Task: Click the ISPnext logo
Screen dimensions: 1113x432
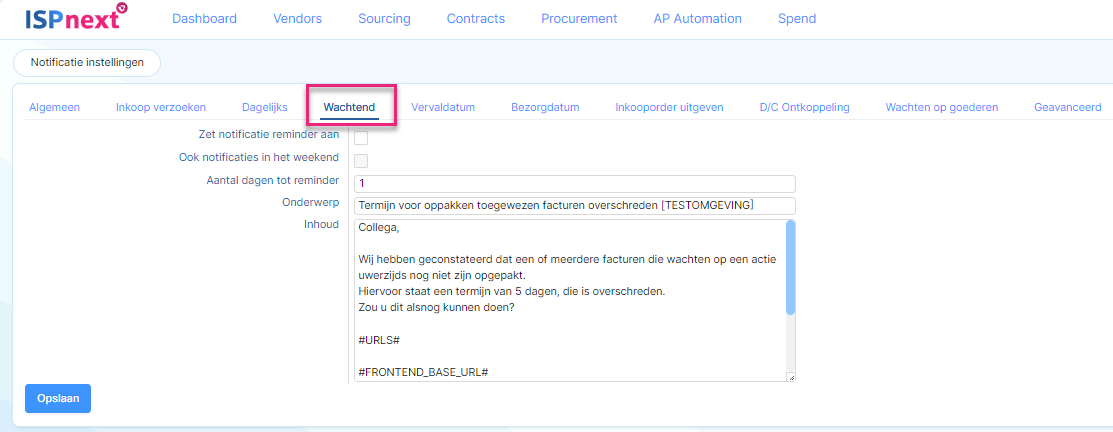Action: pyautogui.click(x=76, y=17)
